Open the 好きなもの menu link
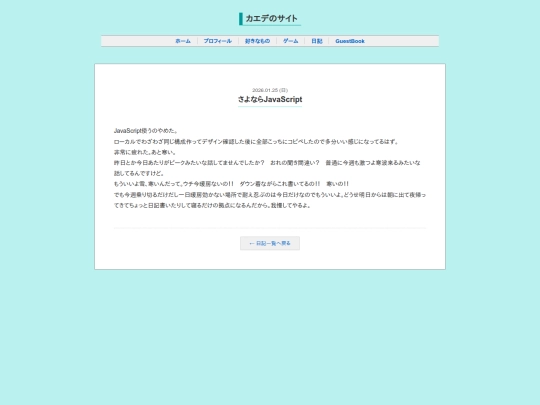This screenshot has height=405, width=540. point(257,41)
